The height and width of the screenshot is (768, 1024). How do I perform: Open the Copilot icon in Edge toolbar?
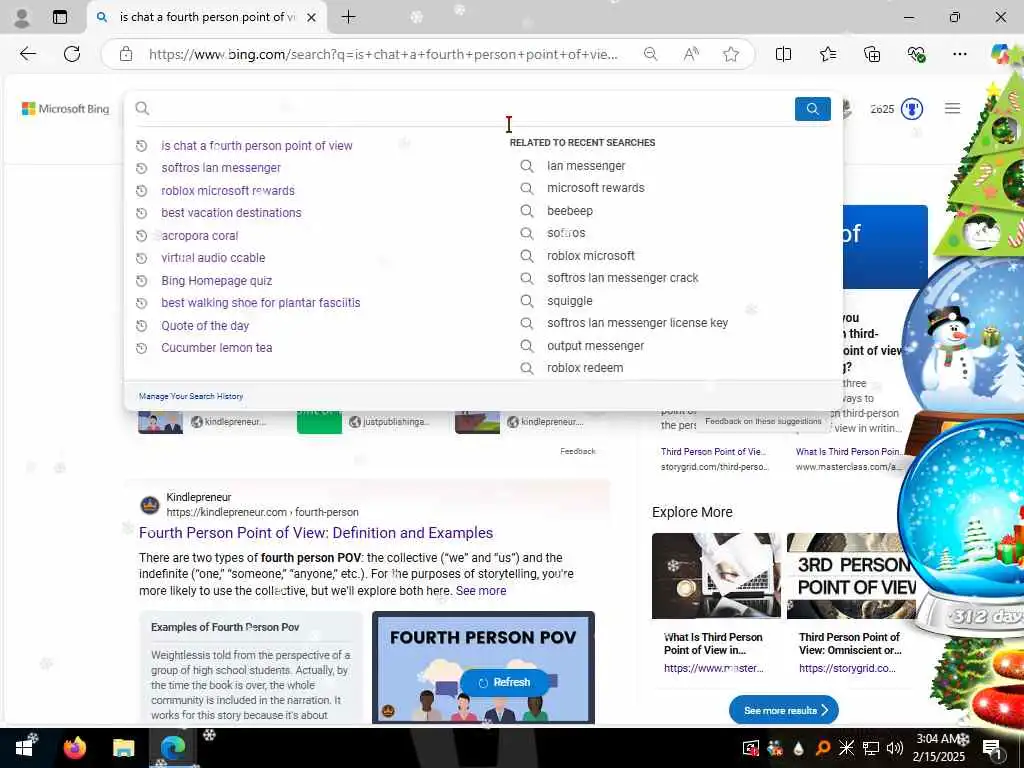tap(1000, 54)
